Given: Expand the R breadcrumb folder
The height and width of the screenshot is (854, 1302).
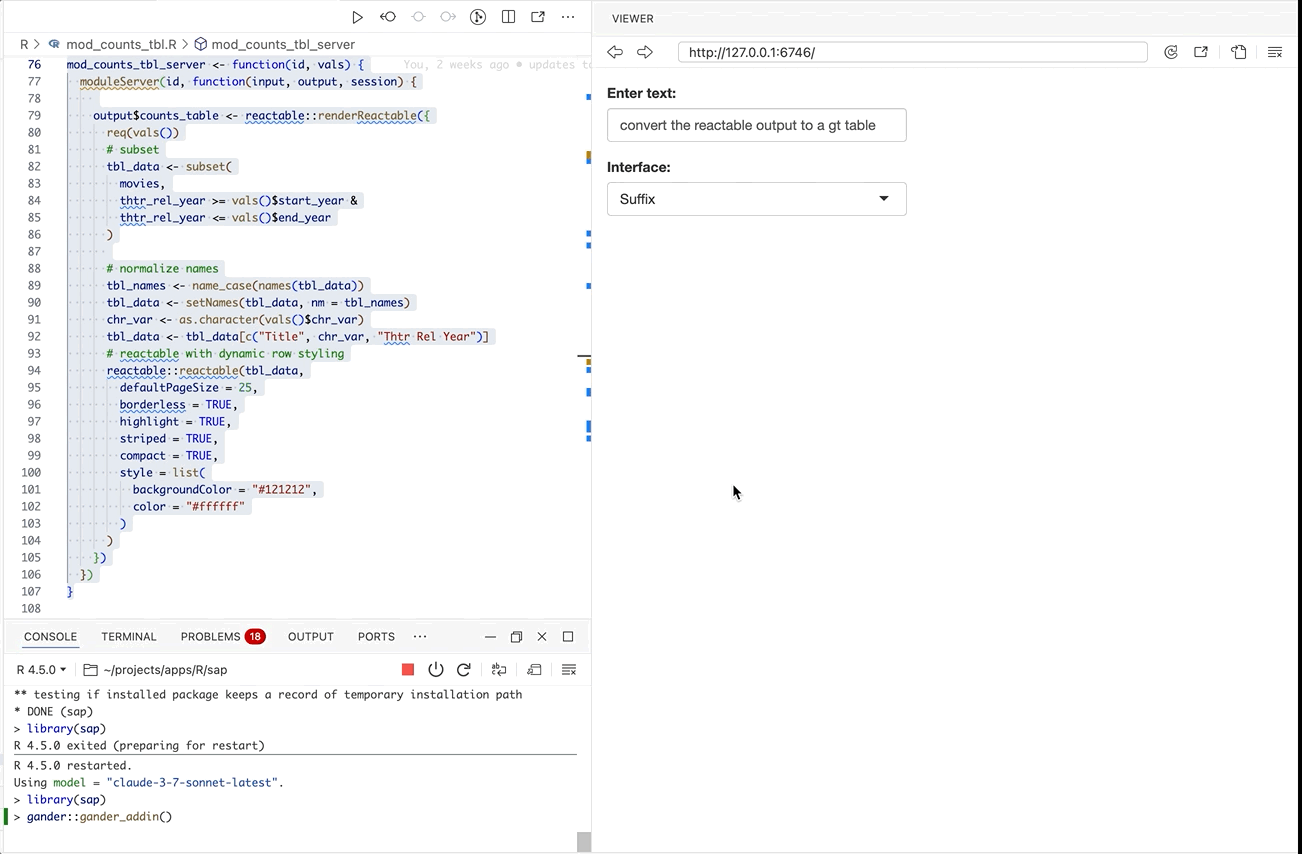Looking at the screenshot, I should pos(24,44).
